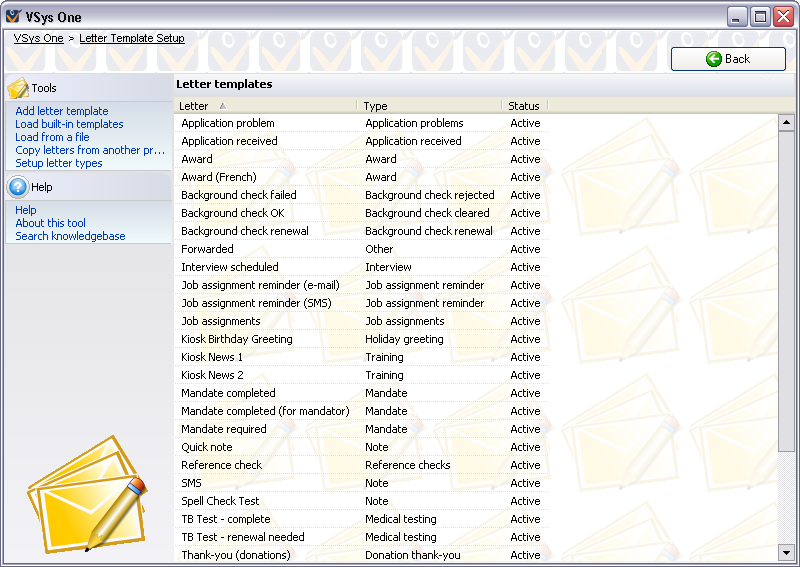Click Load built-in templates link

[x=69, y=124]
